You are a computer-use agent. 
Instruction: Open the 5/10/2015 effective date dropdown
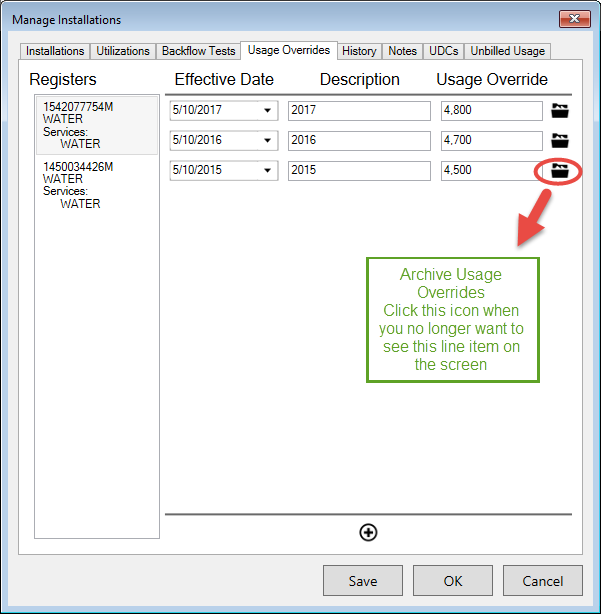click(267, 170)
